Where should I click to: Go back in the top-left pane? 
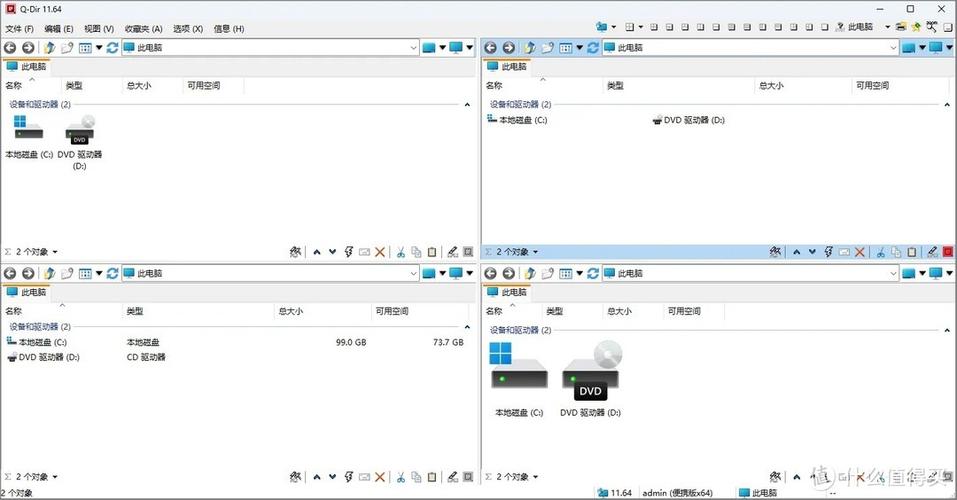point(10,48)
